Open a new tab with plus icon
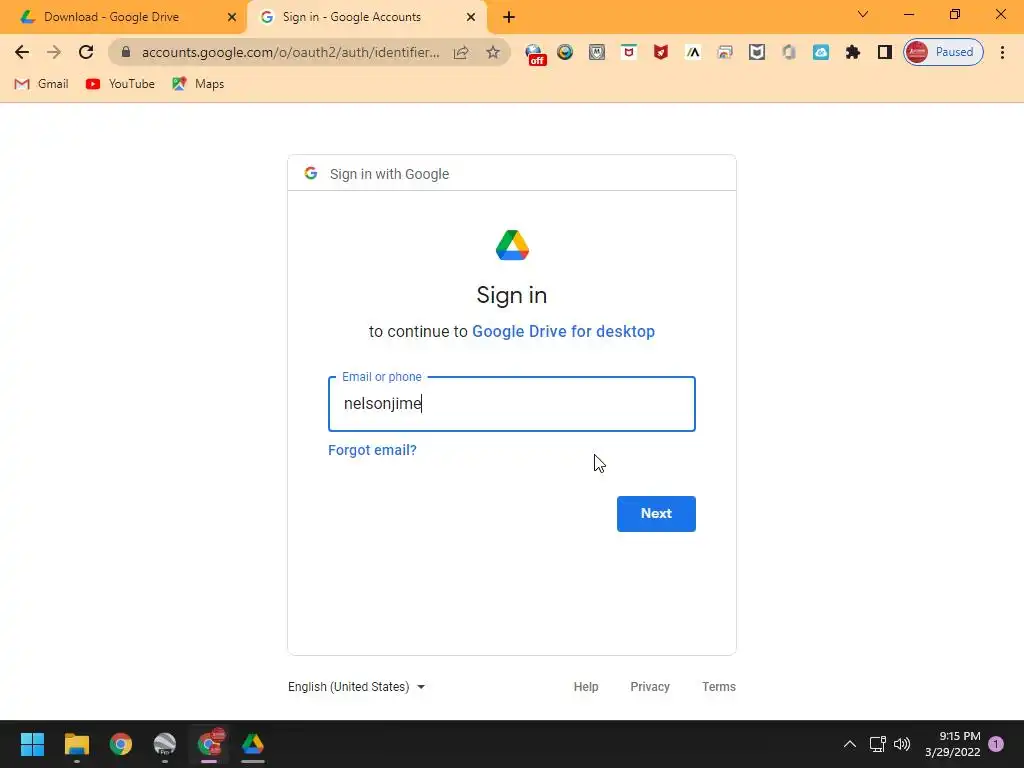The height and width of the screenshot is (768, 1024). click(509, 17)
